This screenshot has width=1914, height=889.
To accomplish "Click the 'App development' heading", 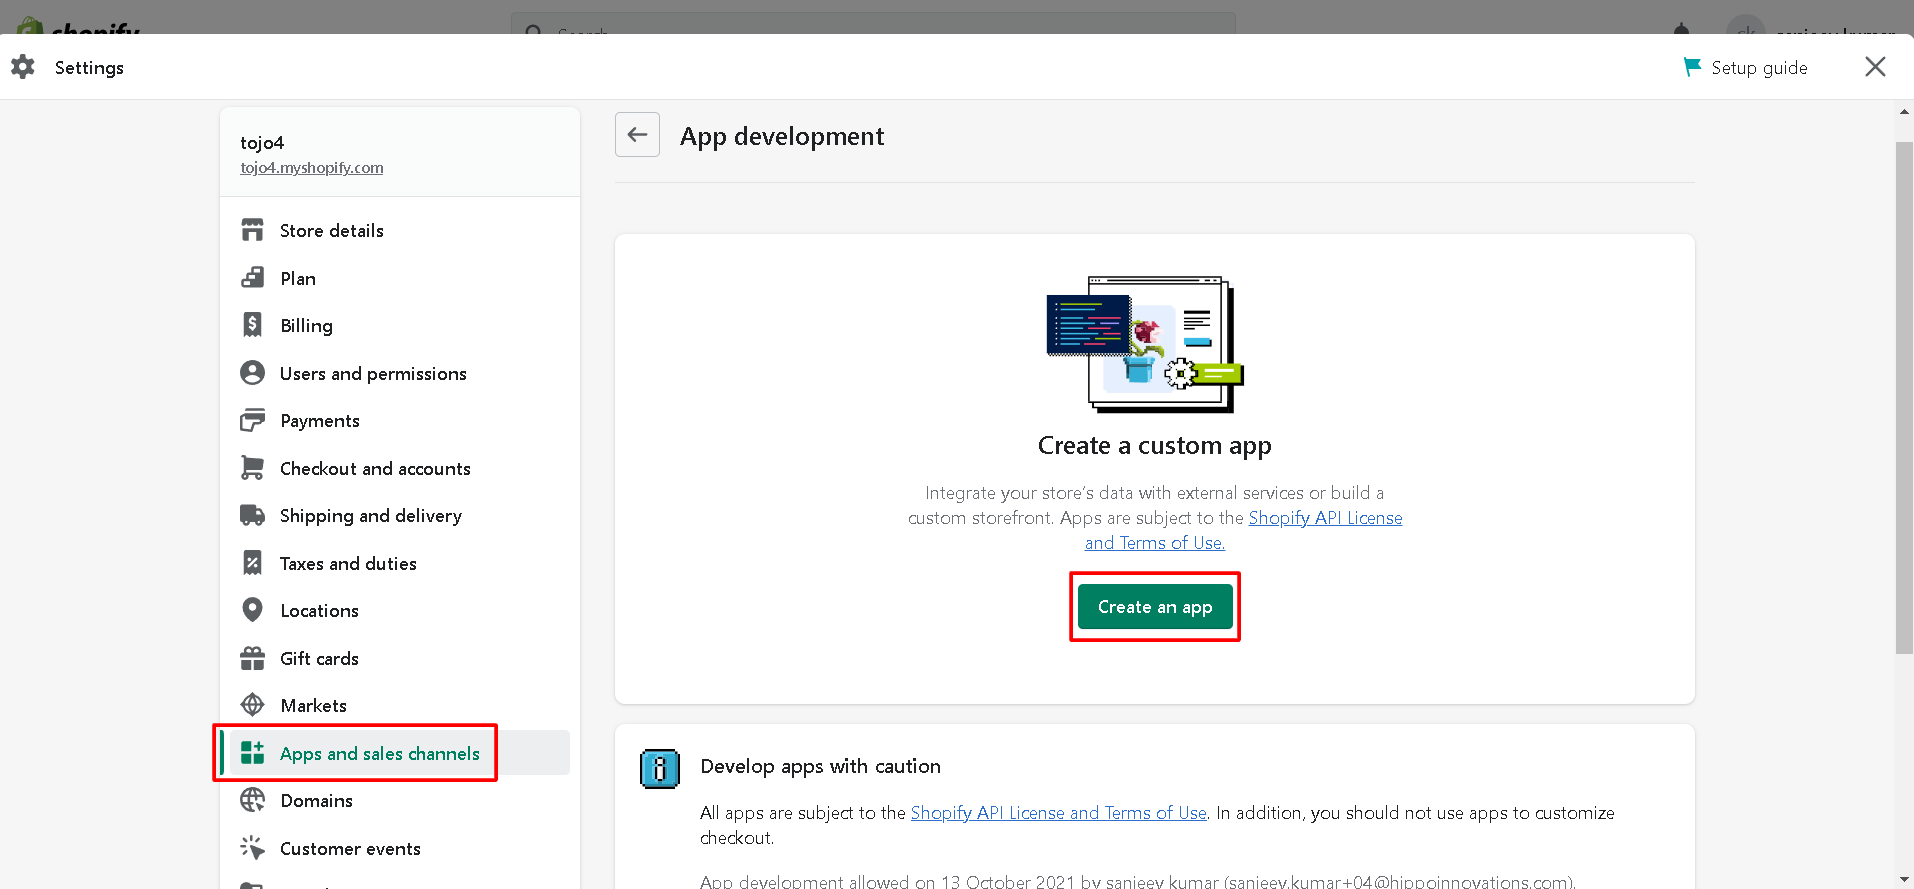I will [782, 136].
